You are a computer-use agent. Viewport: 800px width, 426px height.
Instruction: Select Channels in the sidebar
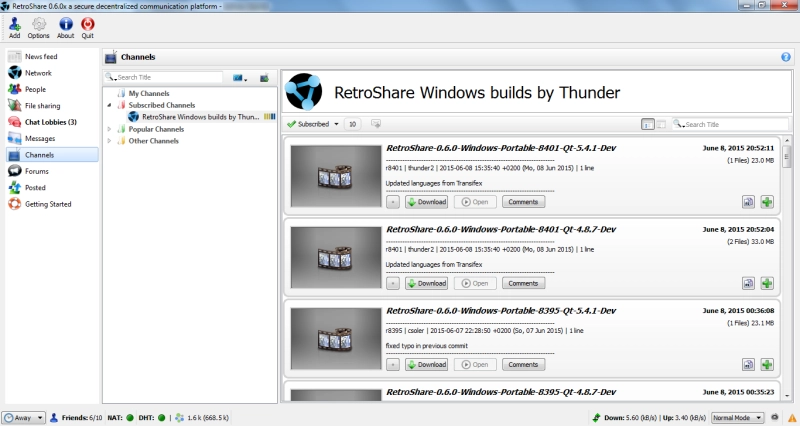tap(52, 155)
